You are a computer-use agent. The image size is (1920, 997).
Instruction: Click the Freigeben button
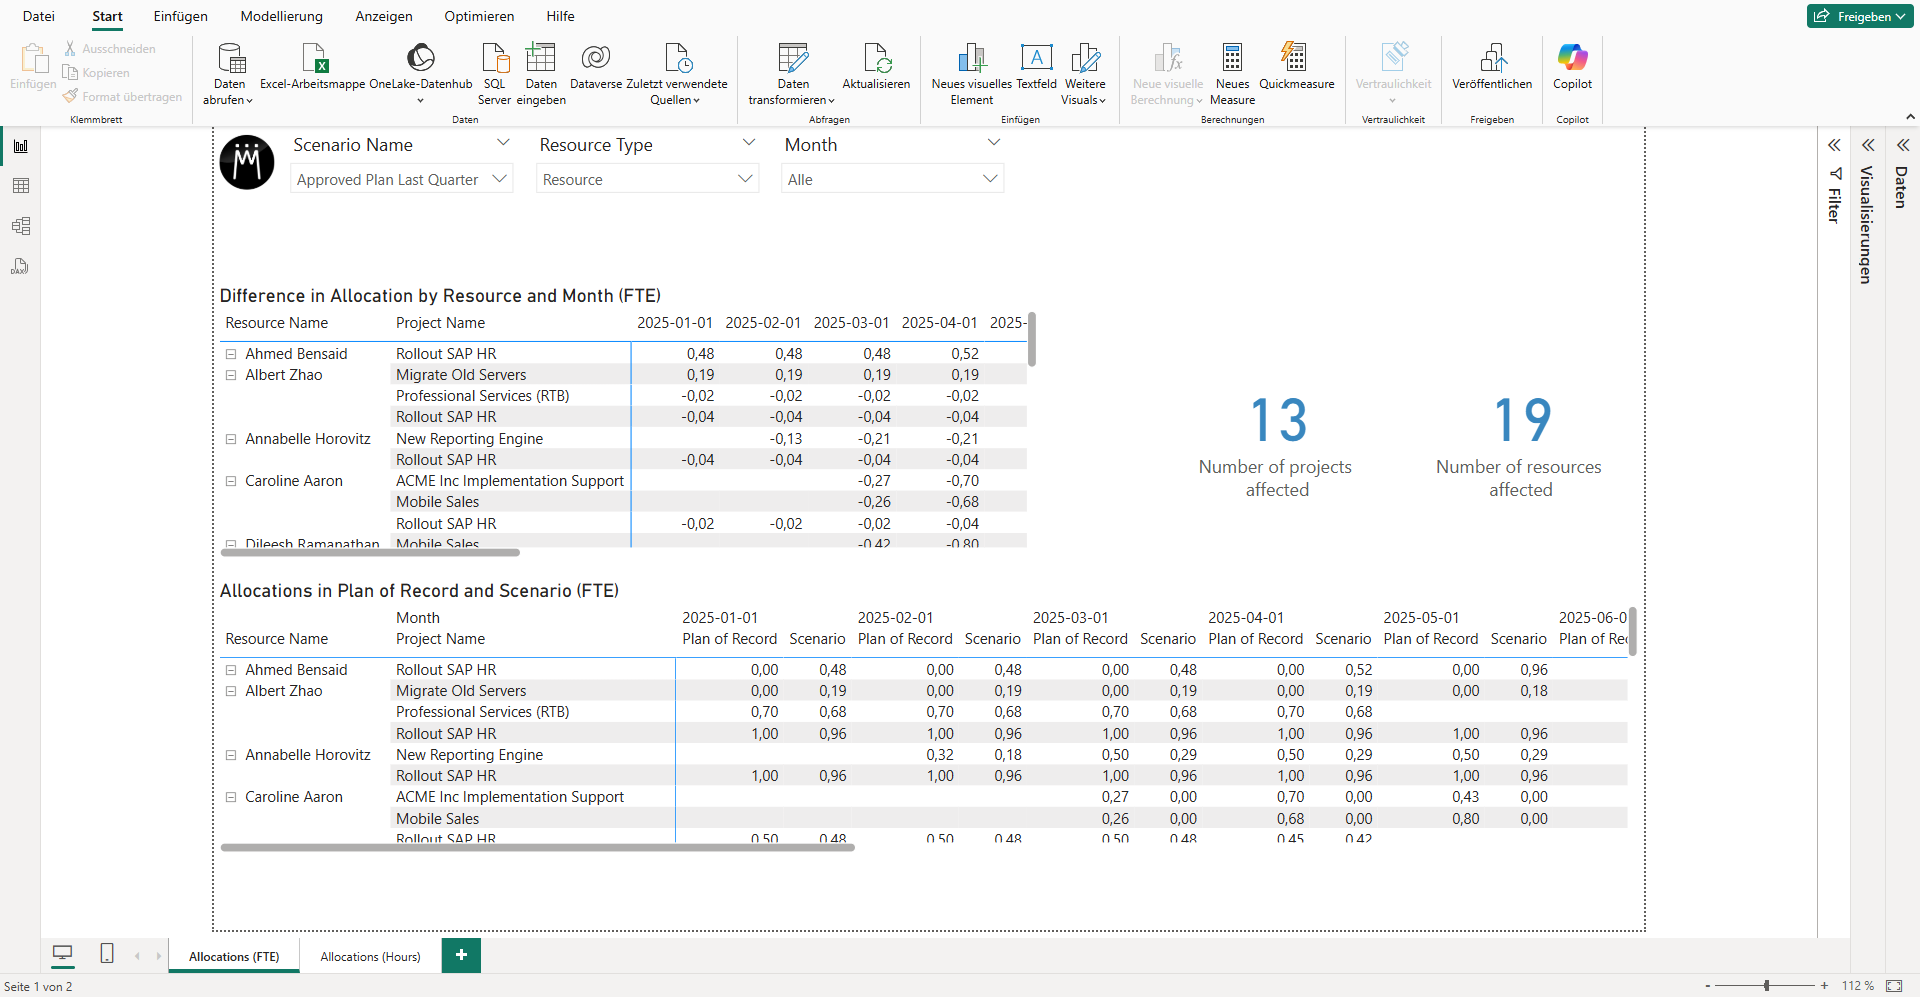1860,16
